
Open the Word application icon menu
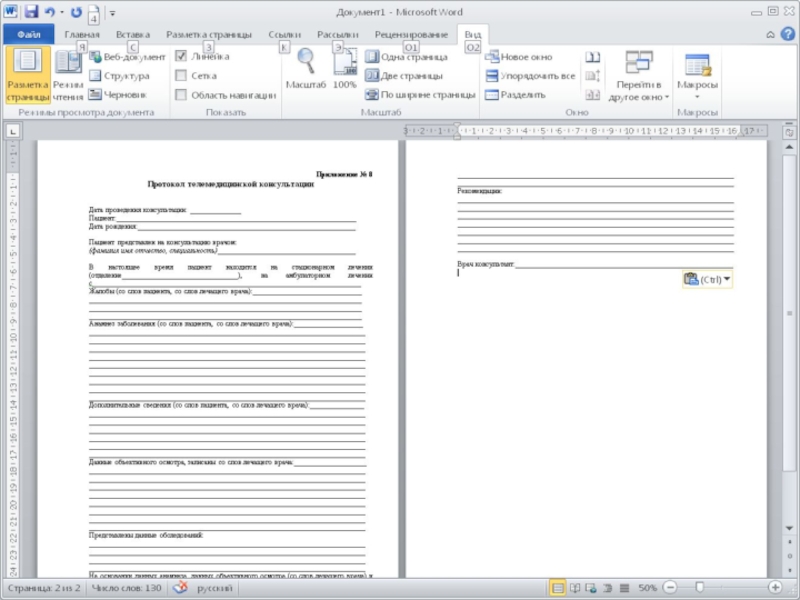click(10, 11)
